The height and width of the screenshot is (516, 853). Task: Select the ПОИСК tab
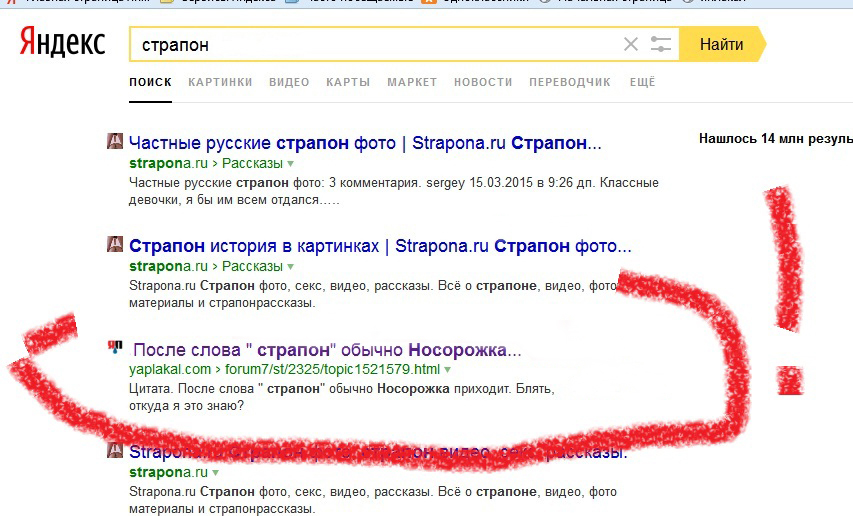tap(150, 82)
